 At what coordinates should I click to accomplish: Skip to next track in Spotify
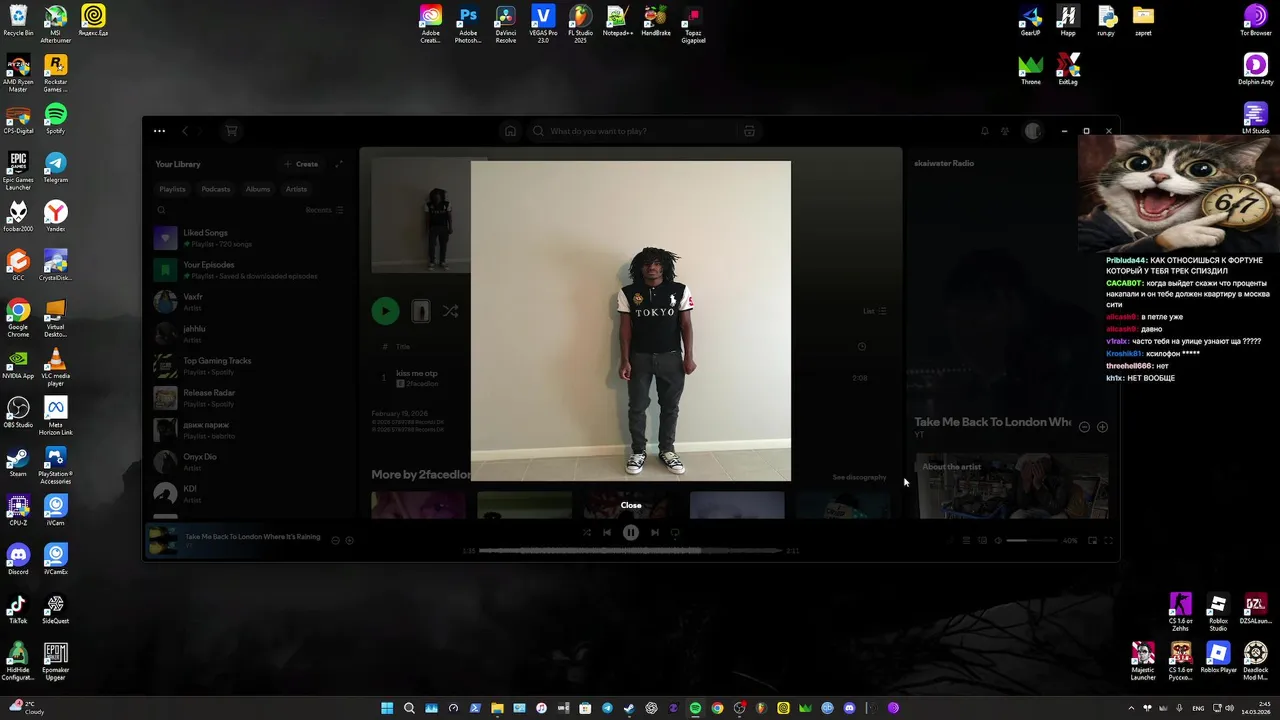(655, 533)
